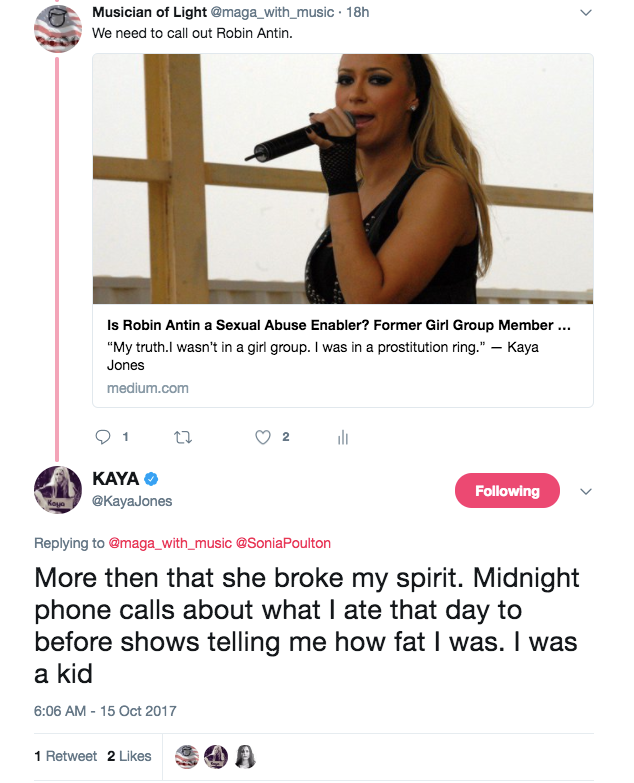Screen dimensions: 634x783
Task: View the 2 Likes list
Action: pyautogui.click(x=129, y=756)
